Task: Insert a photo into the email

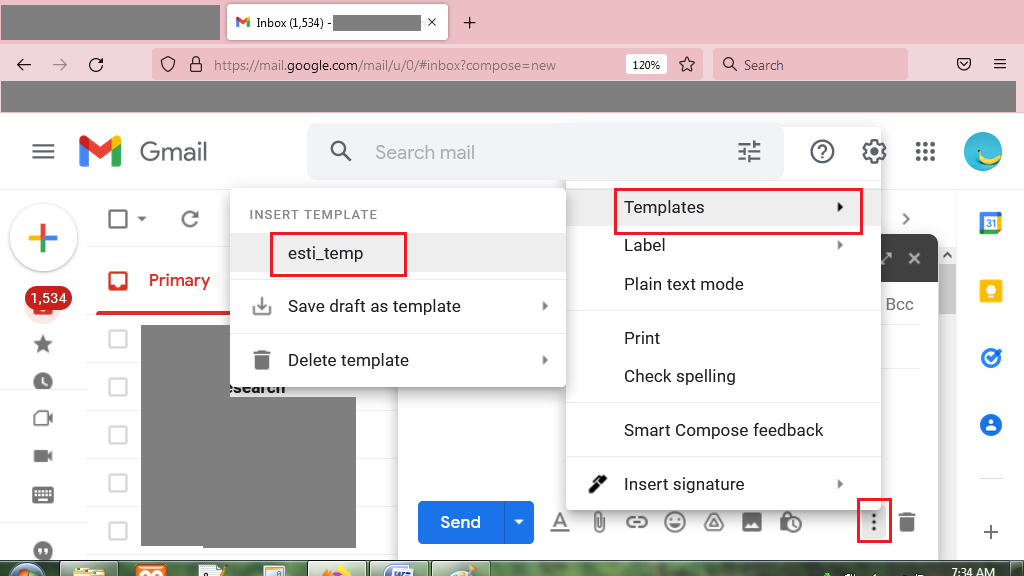Action: coord(752,521)
